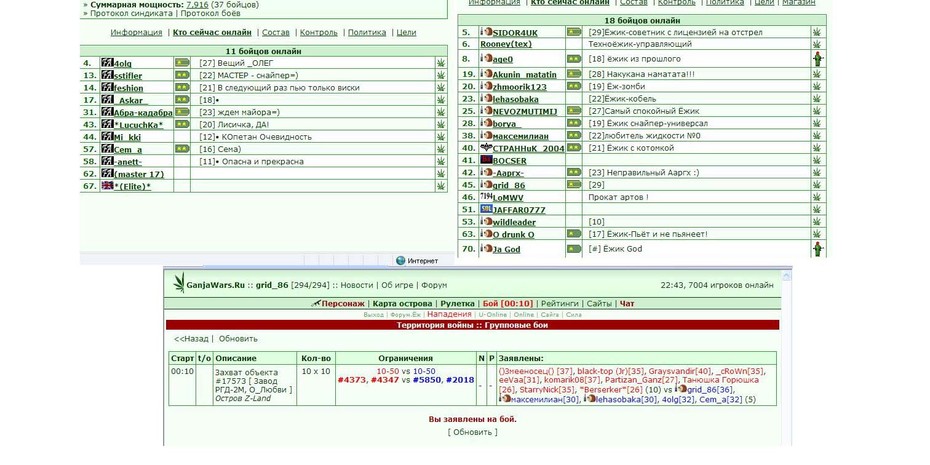The width and height of the screenshot is (930, 465).
Task: Open the Протокол синдиката link
Action: click(x=132, y=13)
